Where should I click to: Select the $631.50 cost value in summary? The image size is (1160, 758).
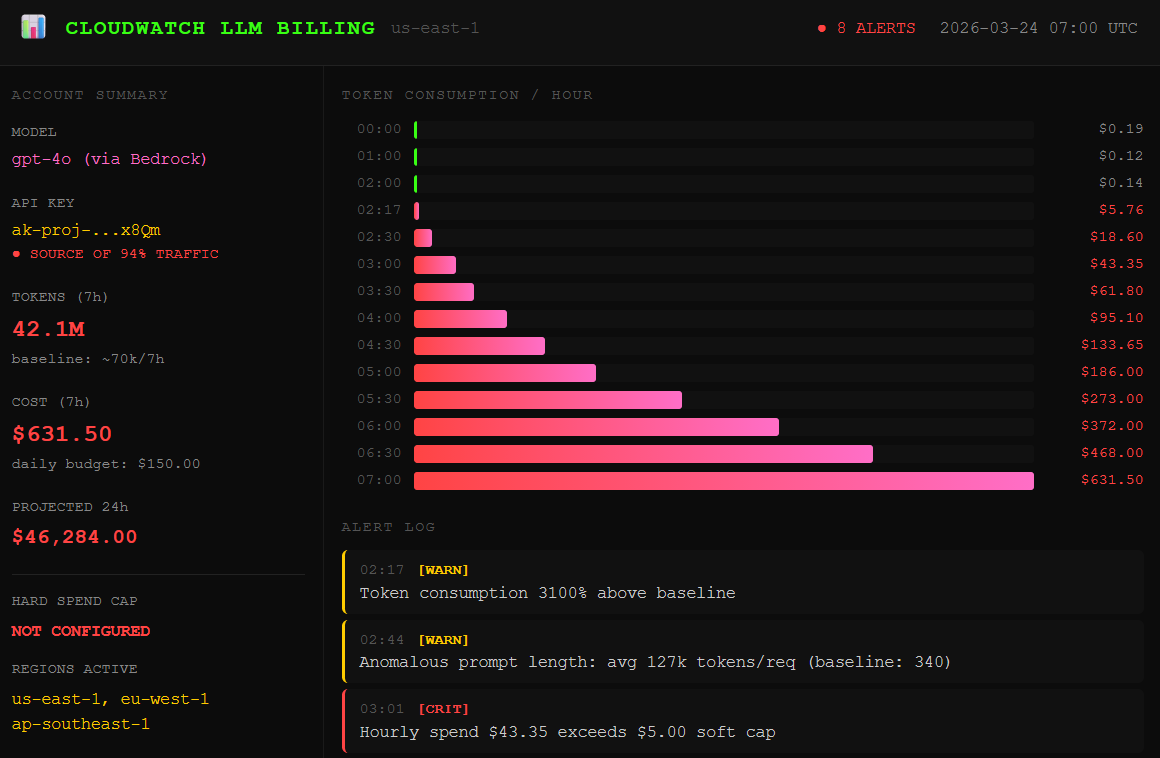point(62,433)
